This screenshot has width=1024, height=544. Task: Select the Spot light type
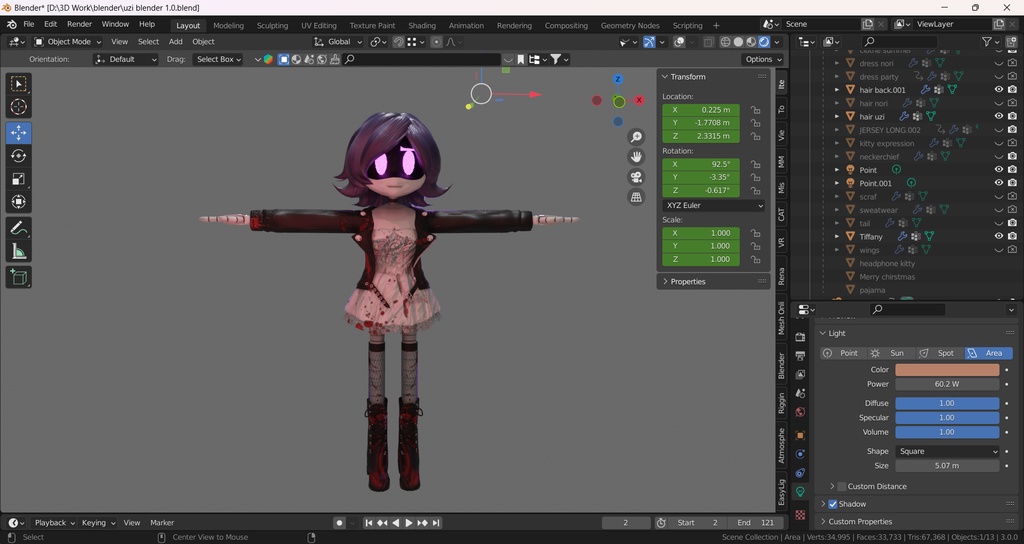coord(939,353)
